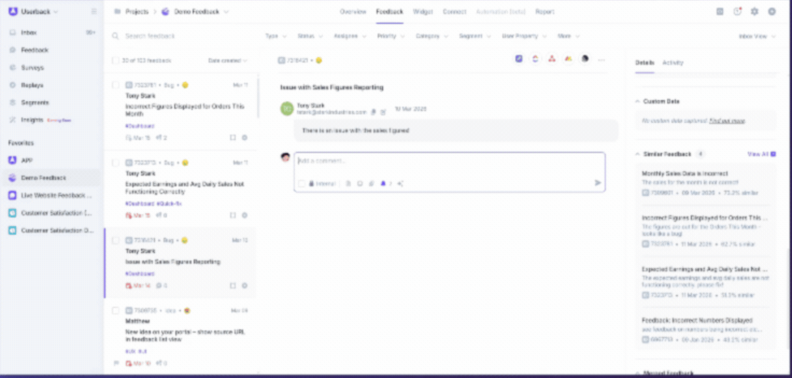This screenshot has width=792, height=378.
Task: Click the purple bell notify icon
Action: point(383,183)
